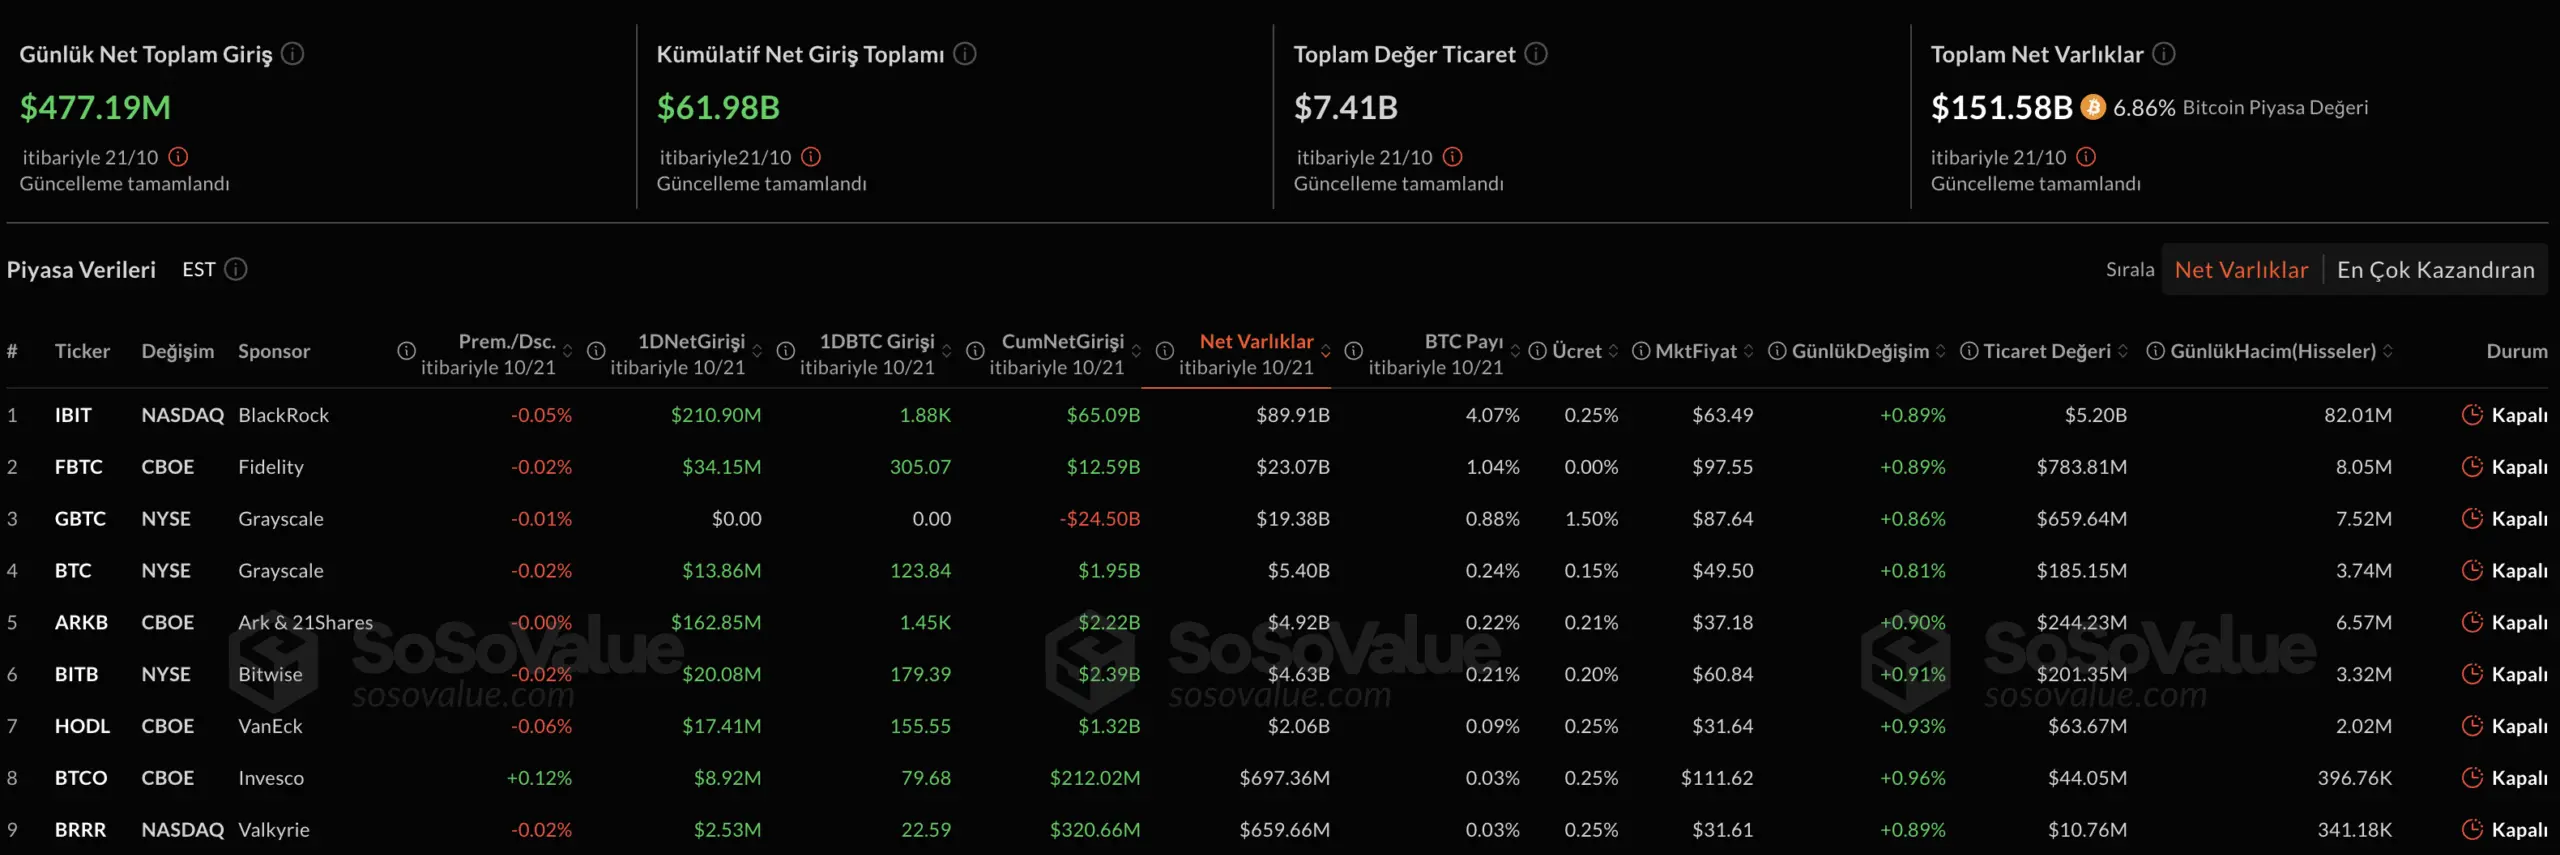Screen dimensions: 2560x855
Task: Show info for the 1DBTC Girişi column
Action: (786, 351)
